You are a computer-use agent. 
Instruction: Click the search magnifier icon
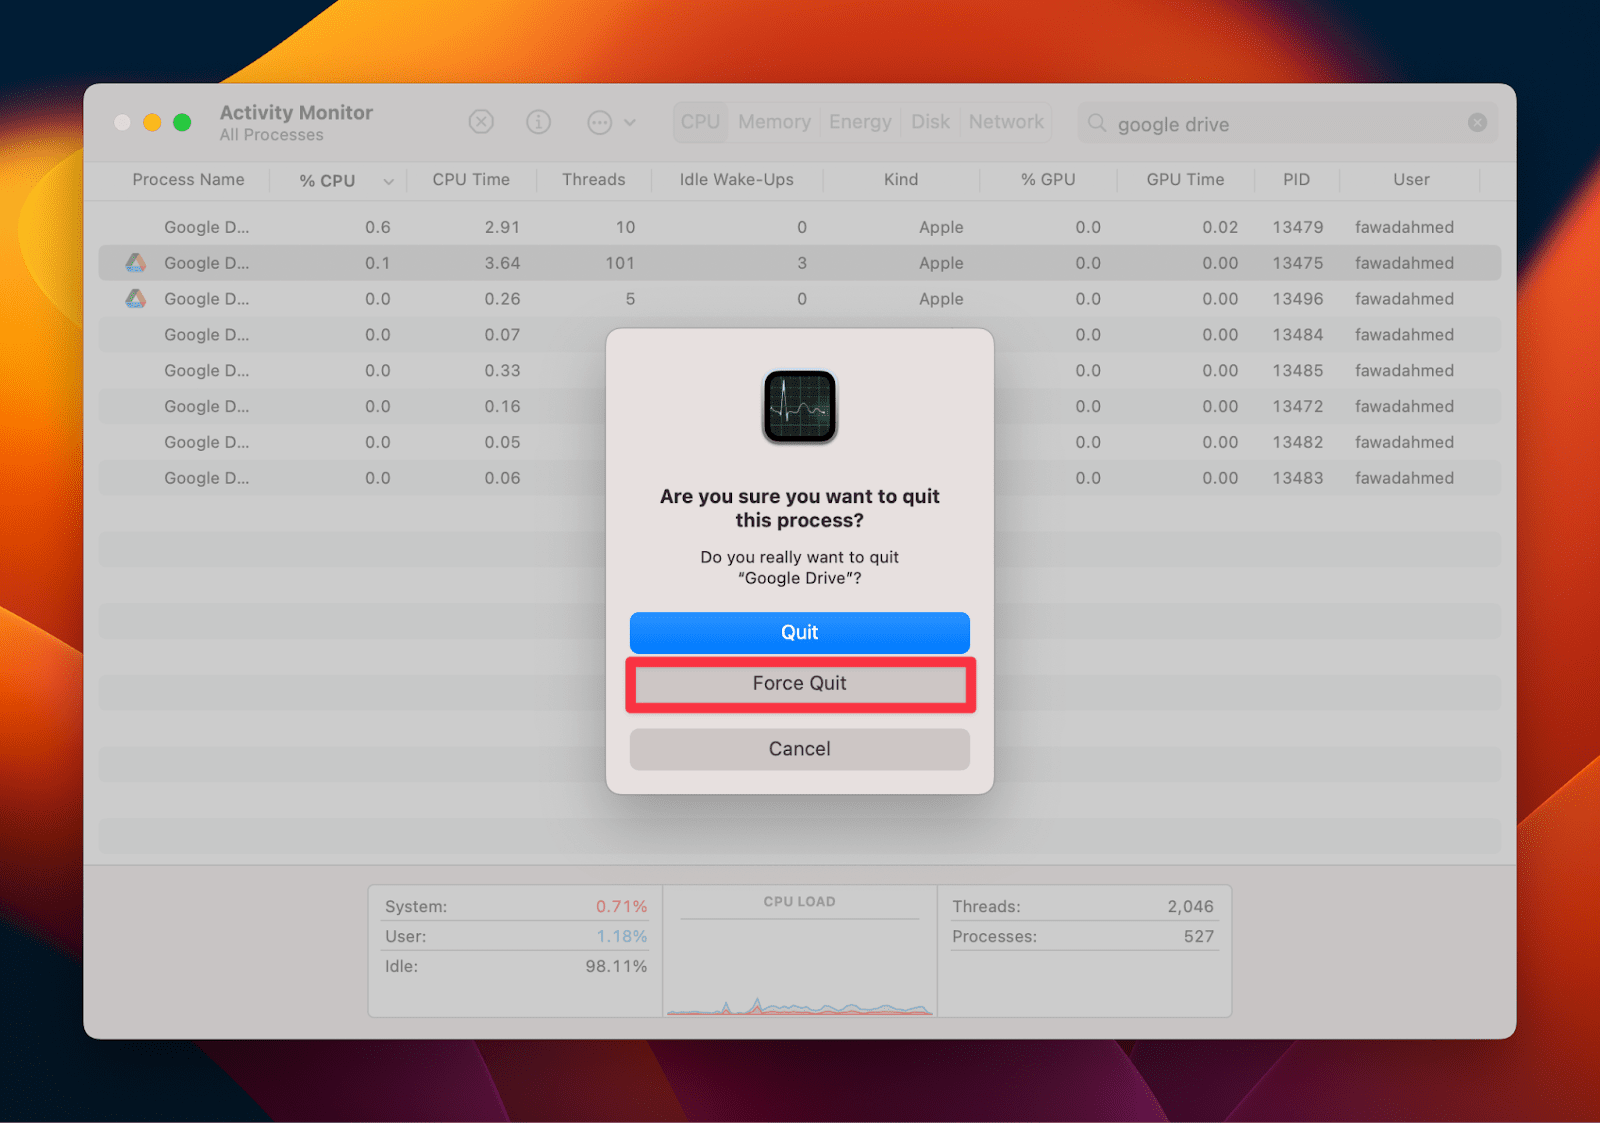[1096, 123]
